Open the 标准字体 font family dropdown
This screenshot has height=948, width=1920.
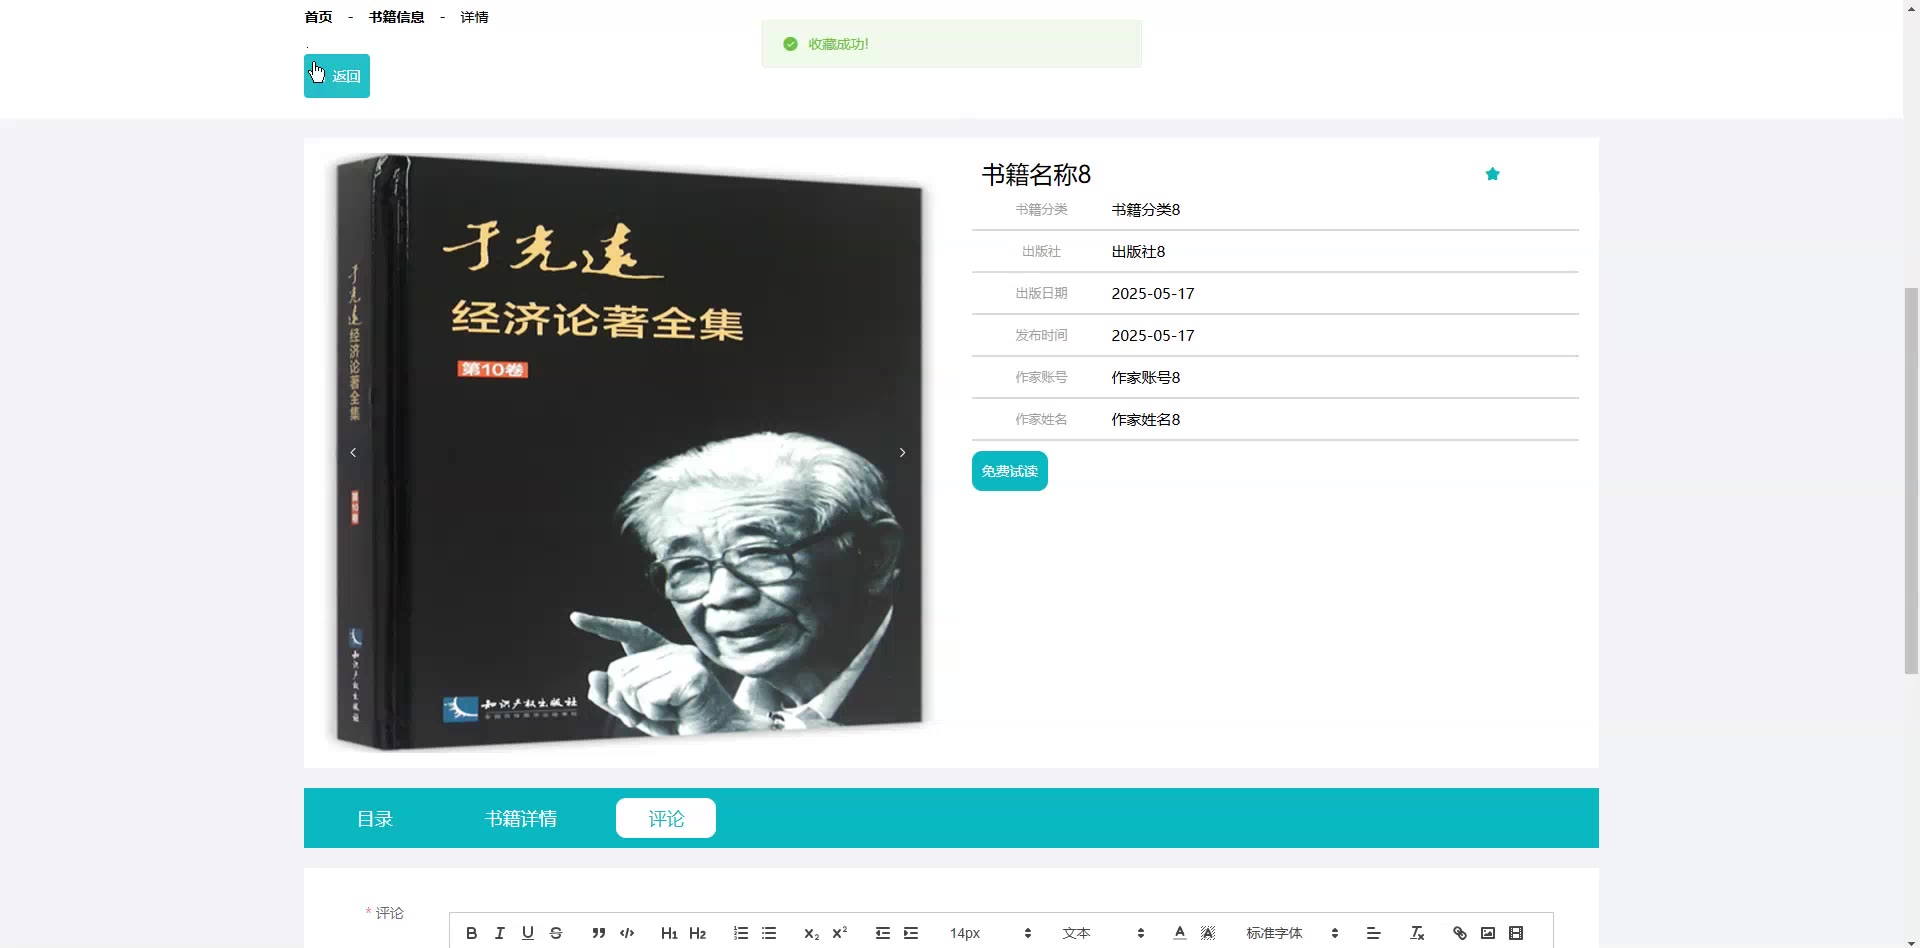(1292, 933)
